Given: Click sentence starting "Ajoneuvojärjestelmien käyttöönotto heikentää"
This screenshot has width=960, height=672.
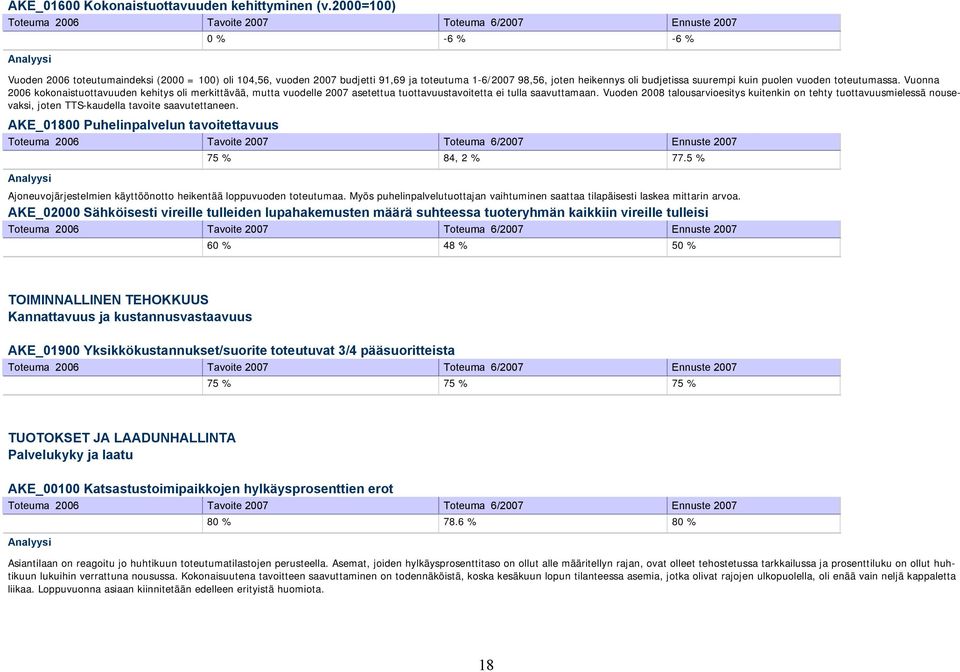Looking at the screenshot, I should tap(374, 196).
